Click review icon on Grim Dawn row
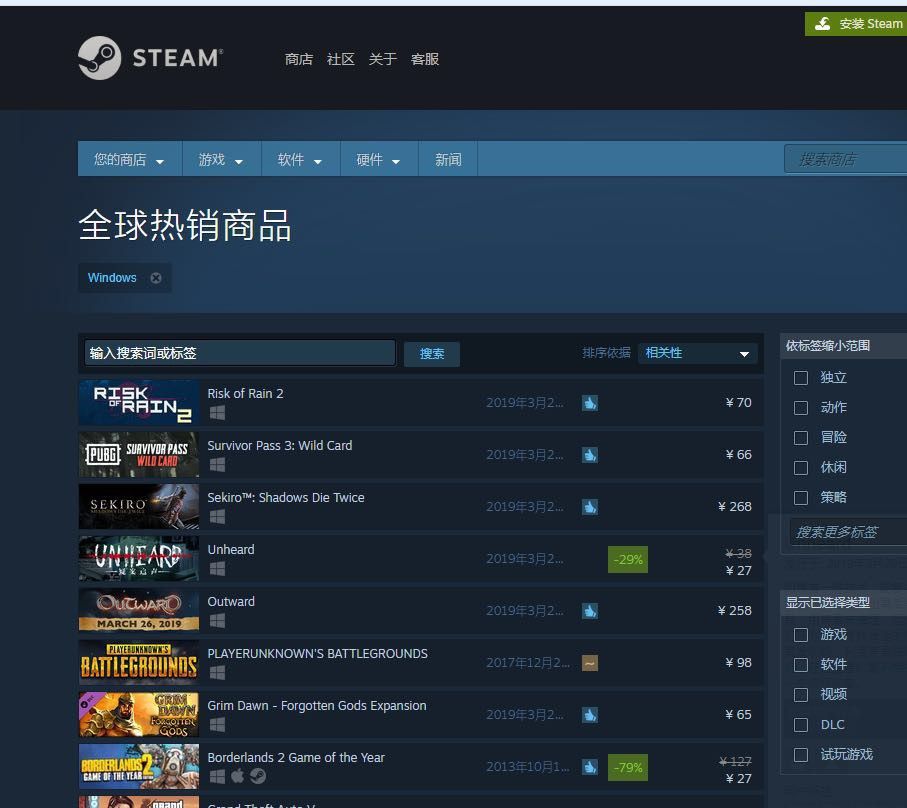This screenshot has height=808, width=907. tap(590, 715)
